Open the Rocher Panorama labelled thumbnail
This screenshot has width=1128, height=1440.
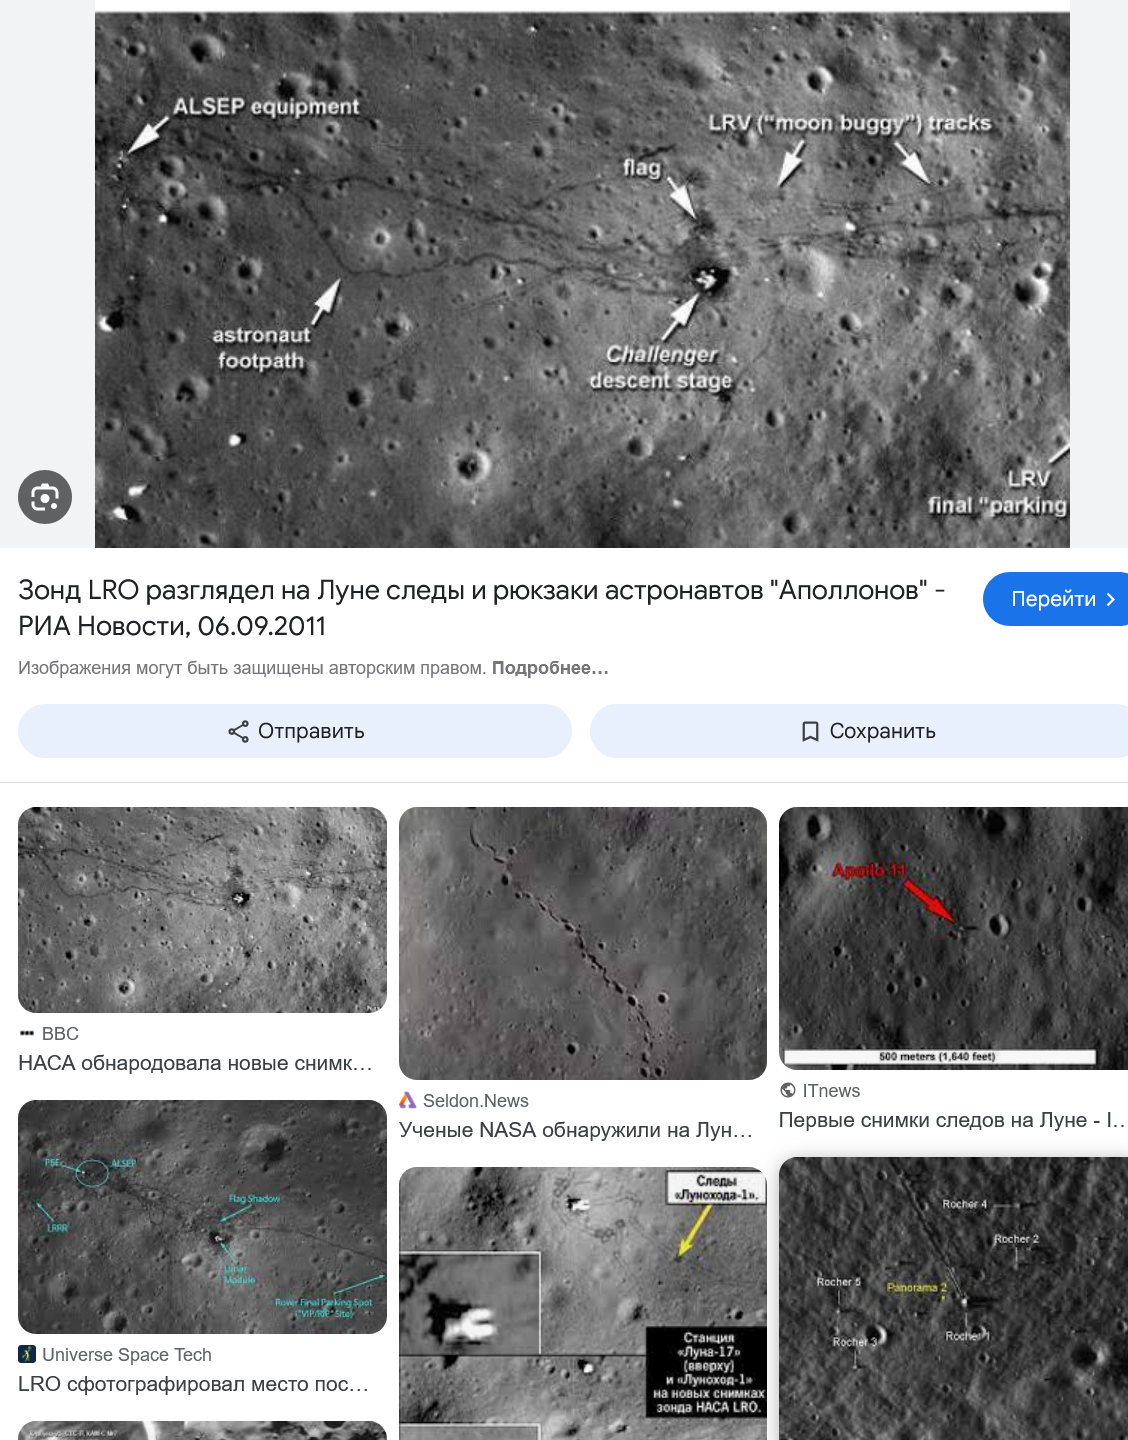coord(953,1298)
